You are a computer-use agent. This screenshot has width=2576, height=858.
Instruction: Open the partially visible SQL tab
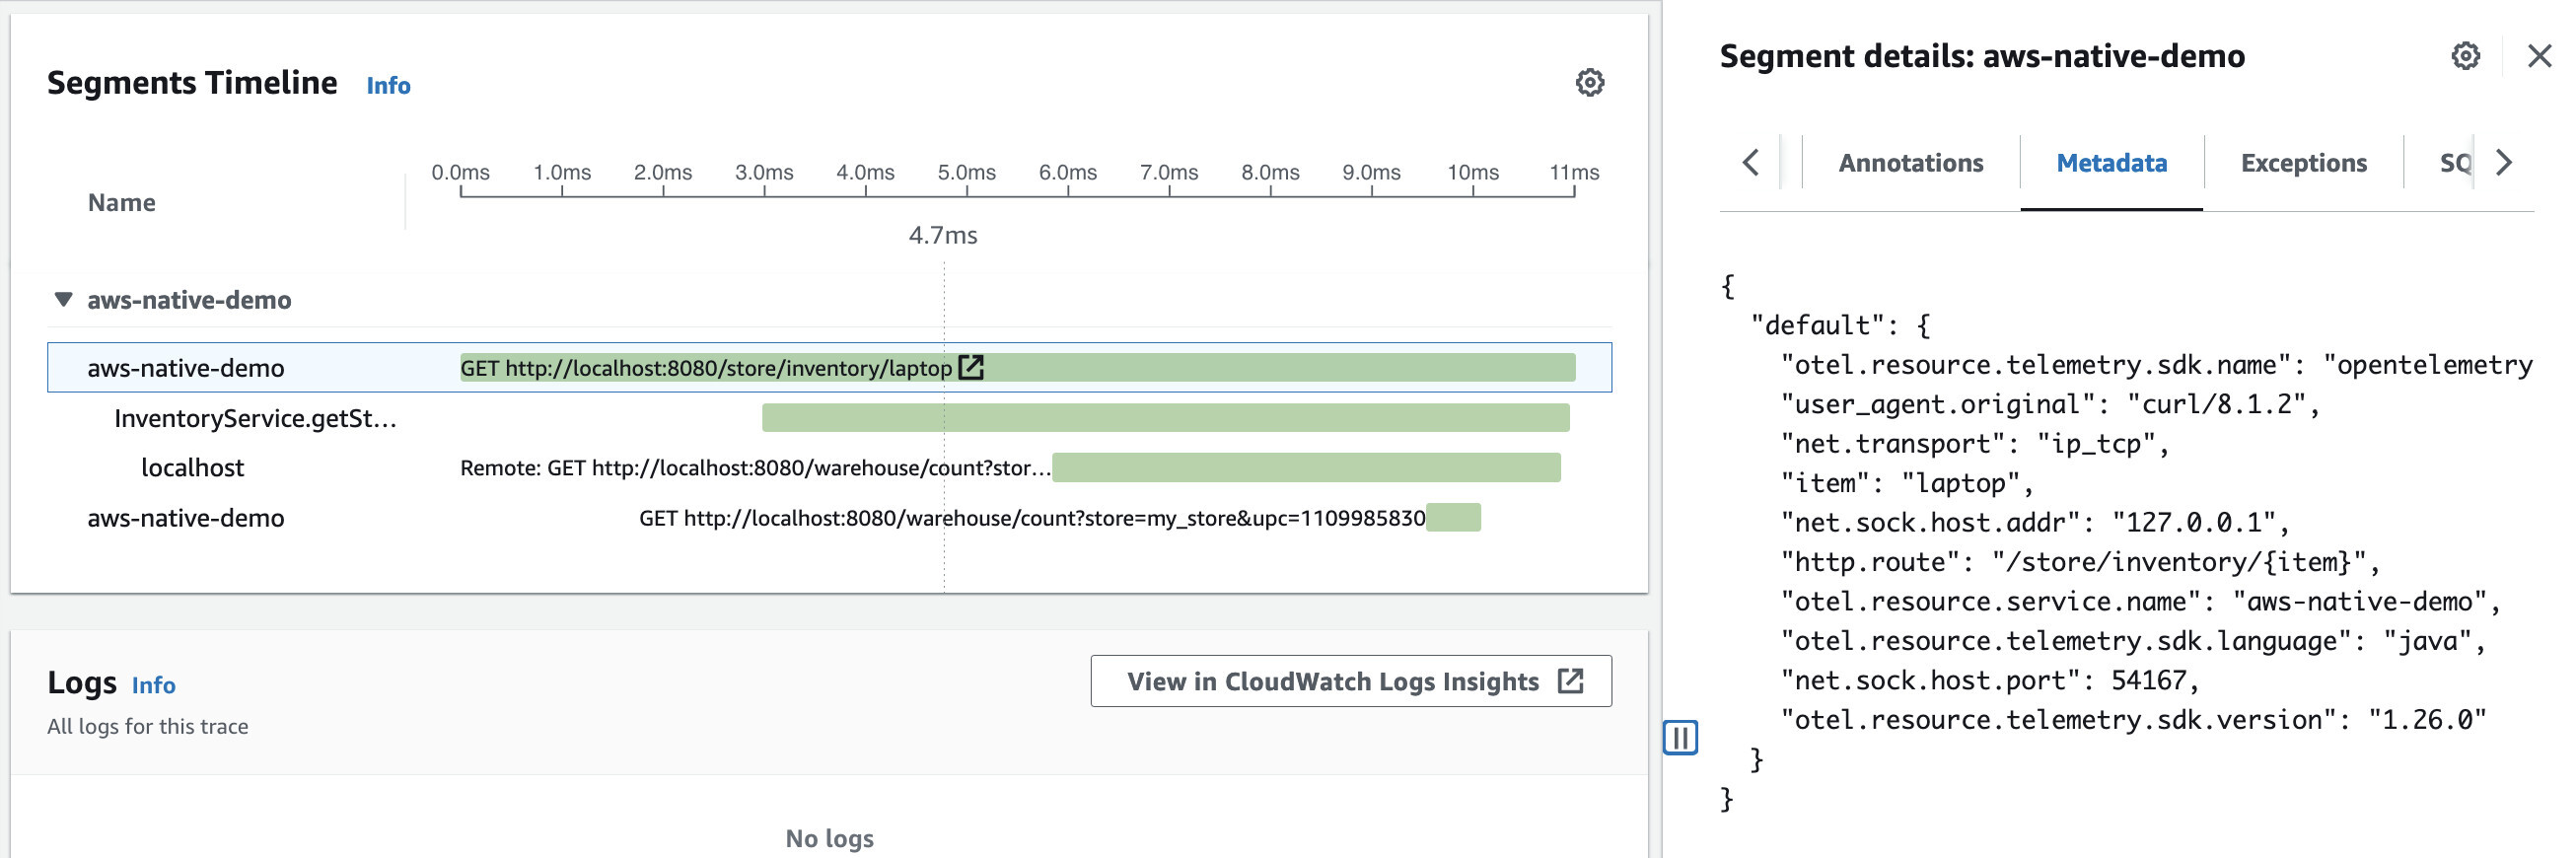[x=2454, y=163]
